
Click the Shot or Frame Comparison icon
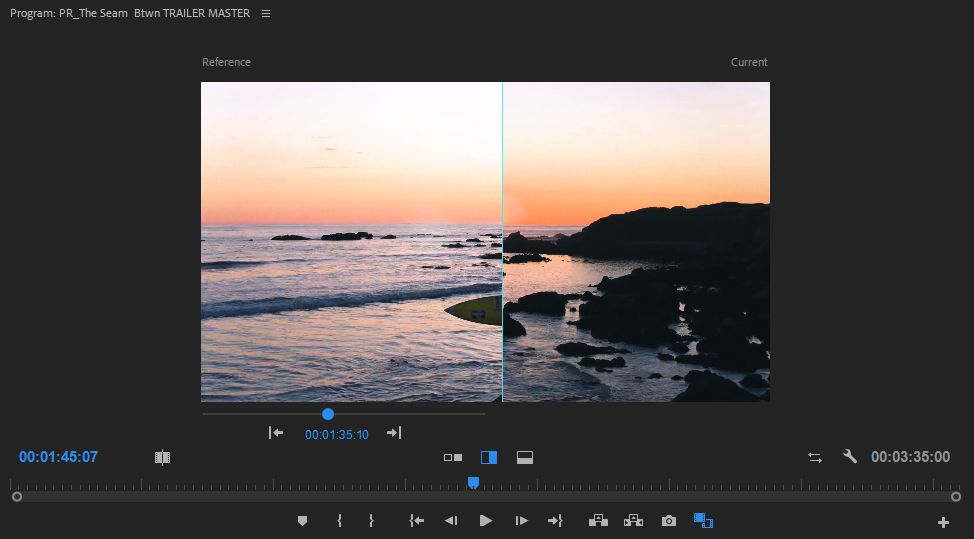tap(162, 457)
